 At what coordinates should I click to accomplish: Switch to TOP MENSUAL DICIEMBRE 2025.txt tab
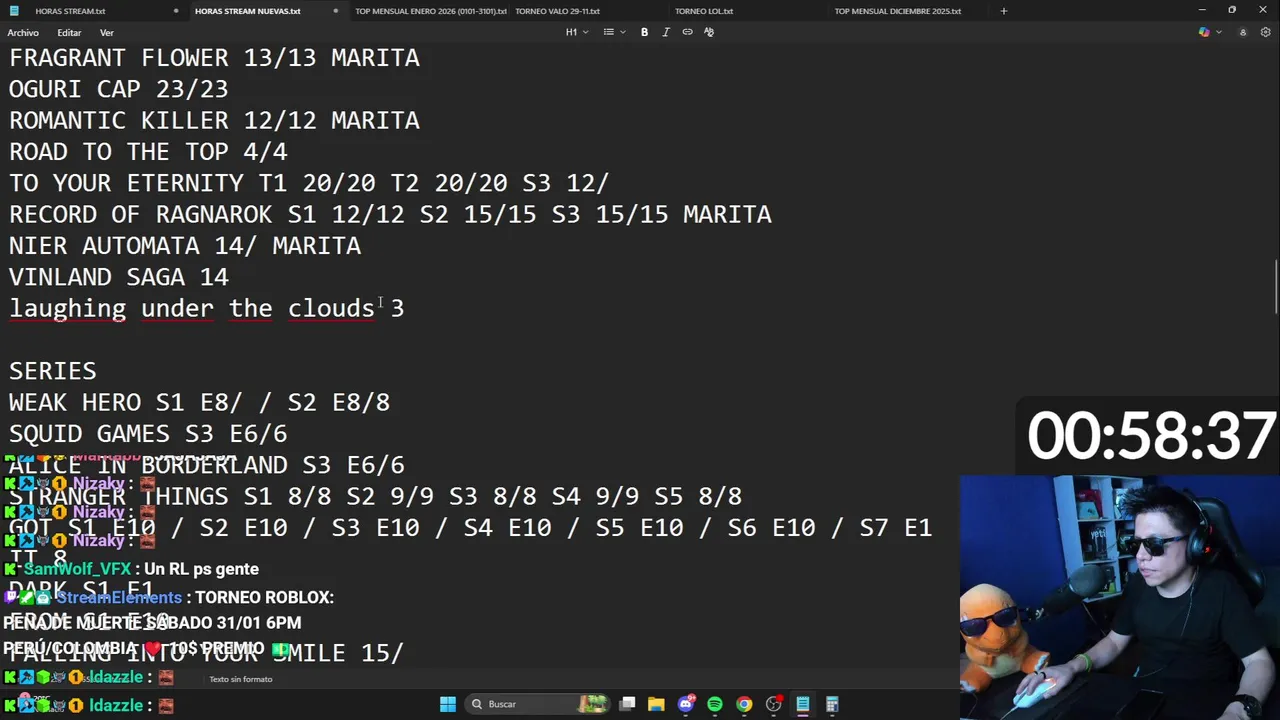[x=898, y=11]
